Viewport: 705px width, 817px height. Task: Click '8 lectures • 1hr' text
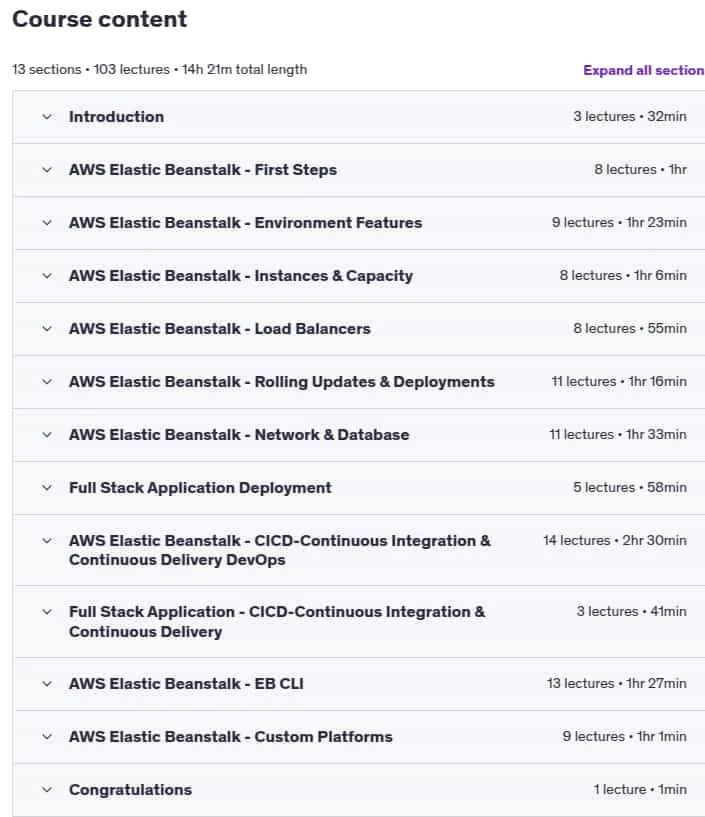640,169
